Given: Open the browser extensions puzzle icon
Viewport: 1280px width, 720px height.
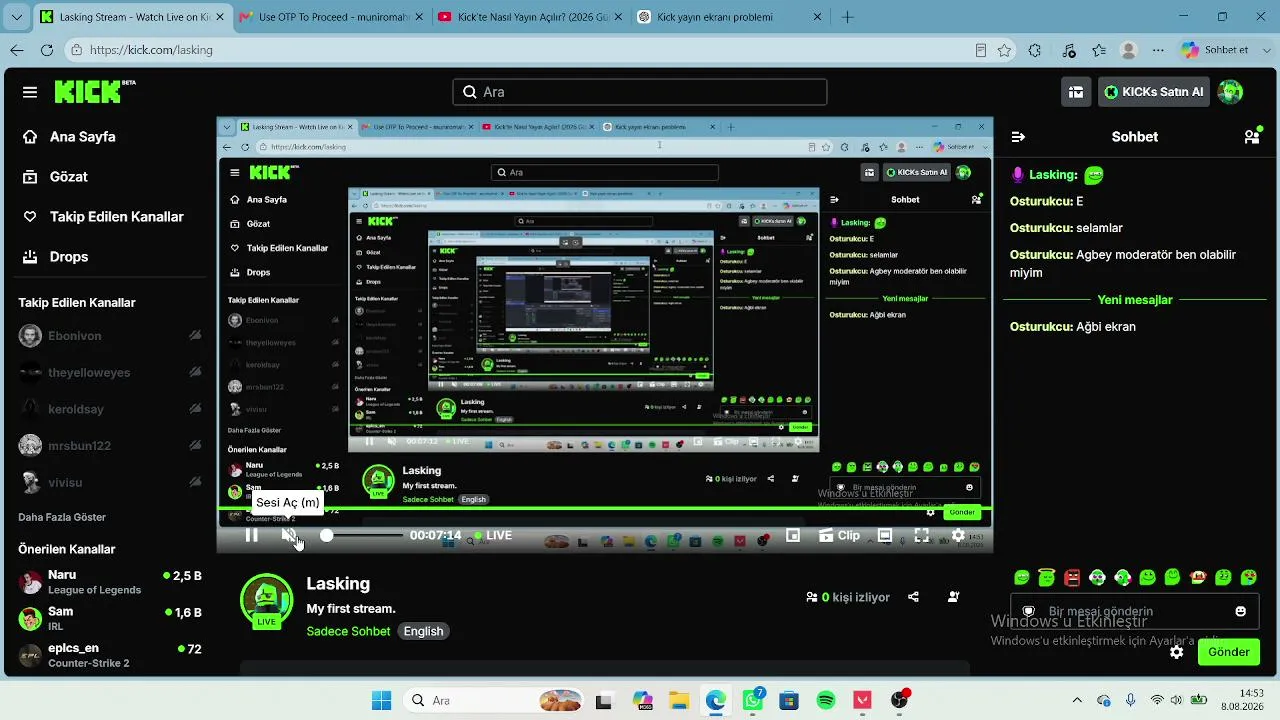Looking at the screenshot, I should (x=1035, y=50).
